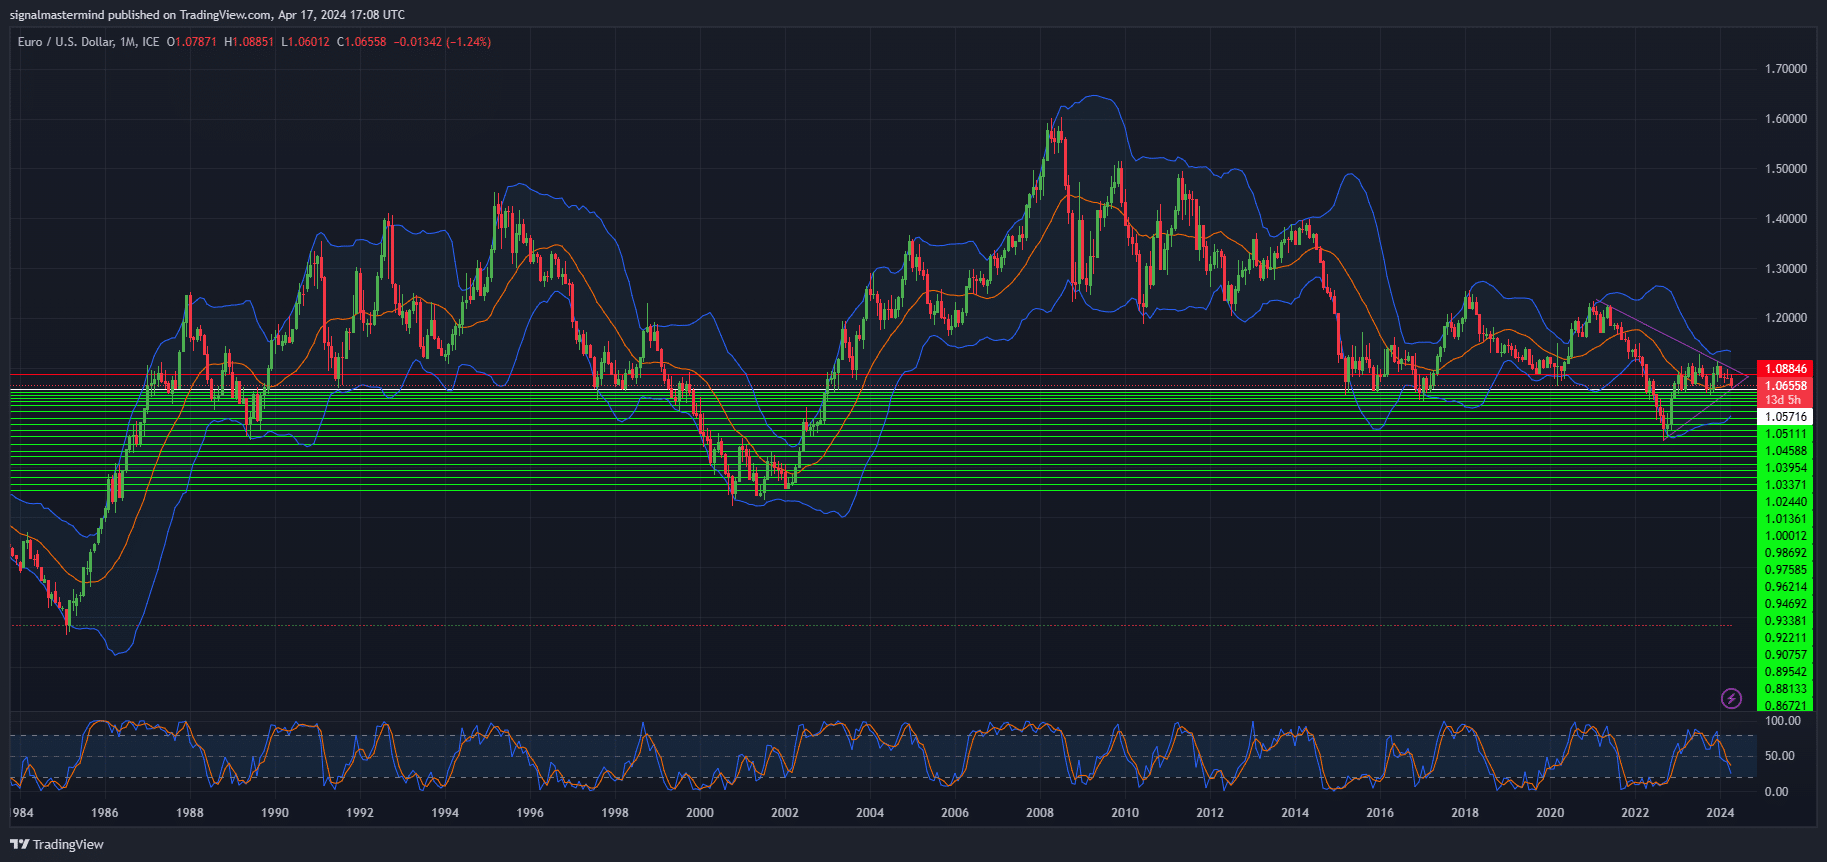Click the 1.60000 price axis label
Image resolution: width=1827 pixels, height=862 pixels.
[x=1786, y=119]
